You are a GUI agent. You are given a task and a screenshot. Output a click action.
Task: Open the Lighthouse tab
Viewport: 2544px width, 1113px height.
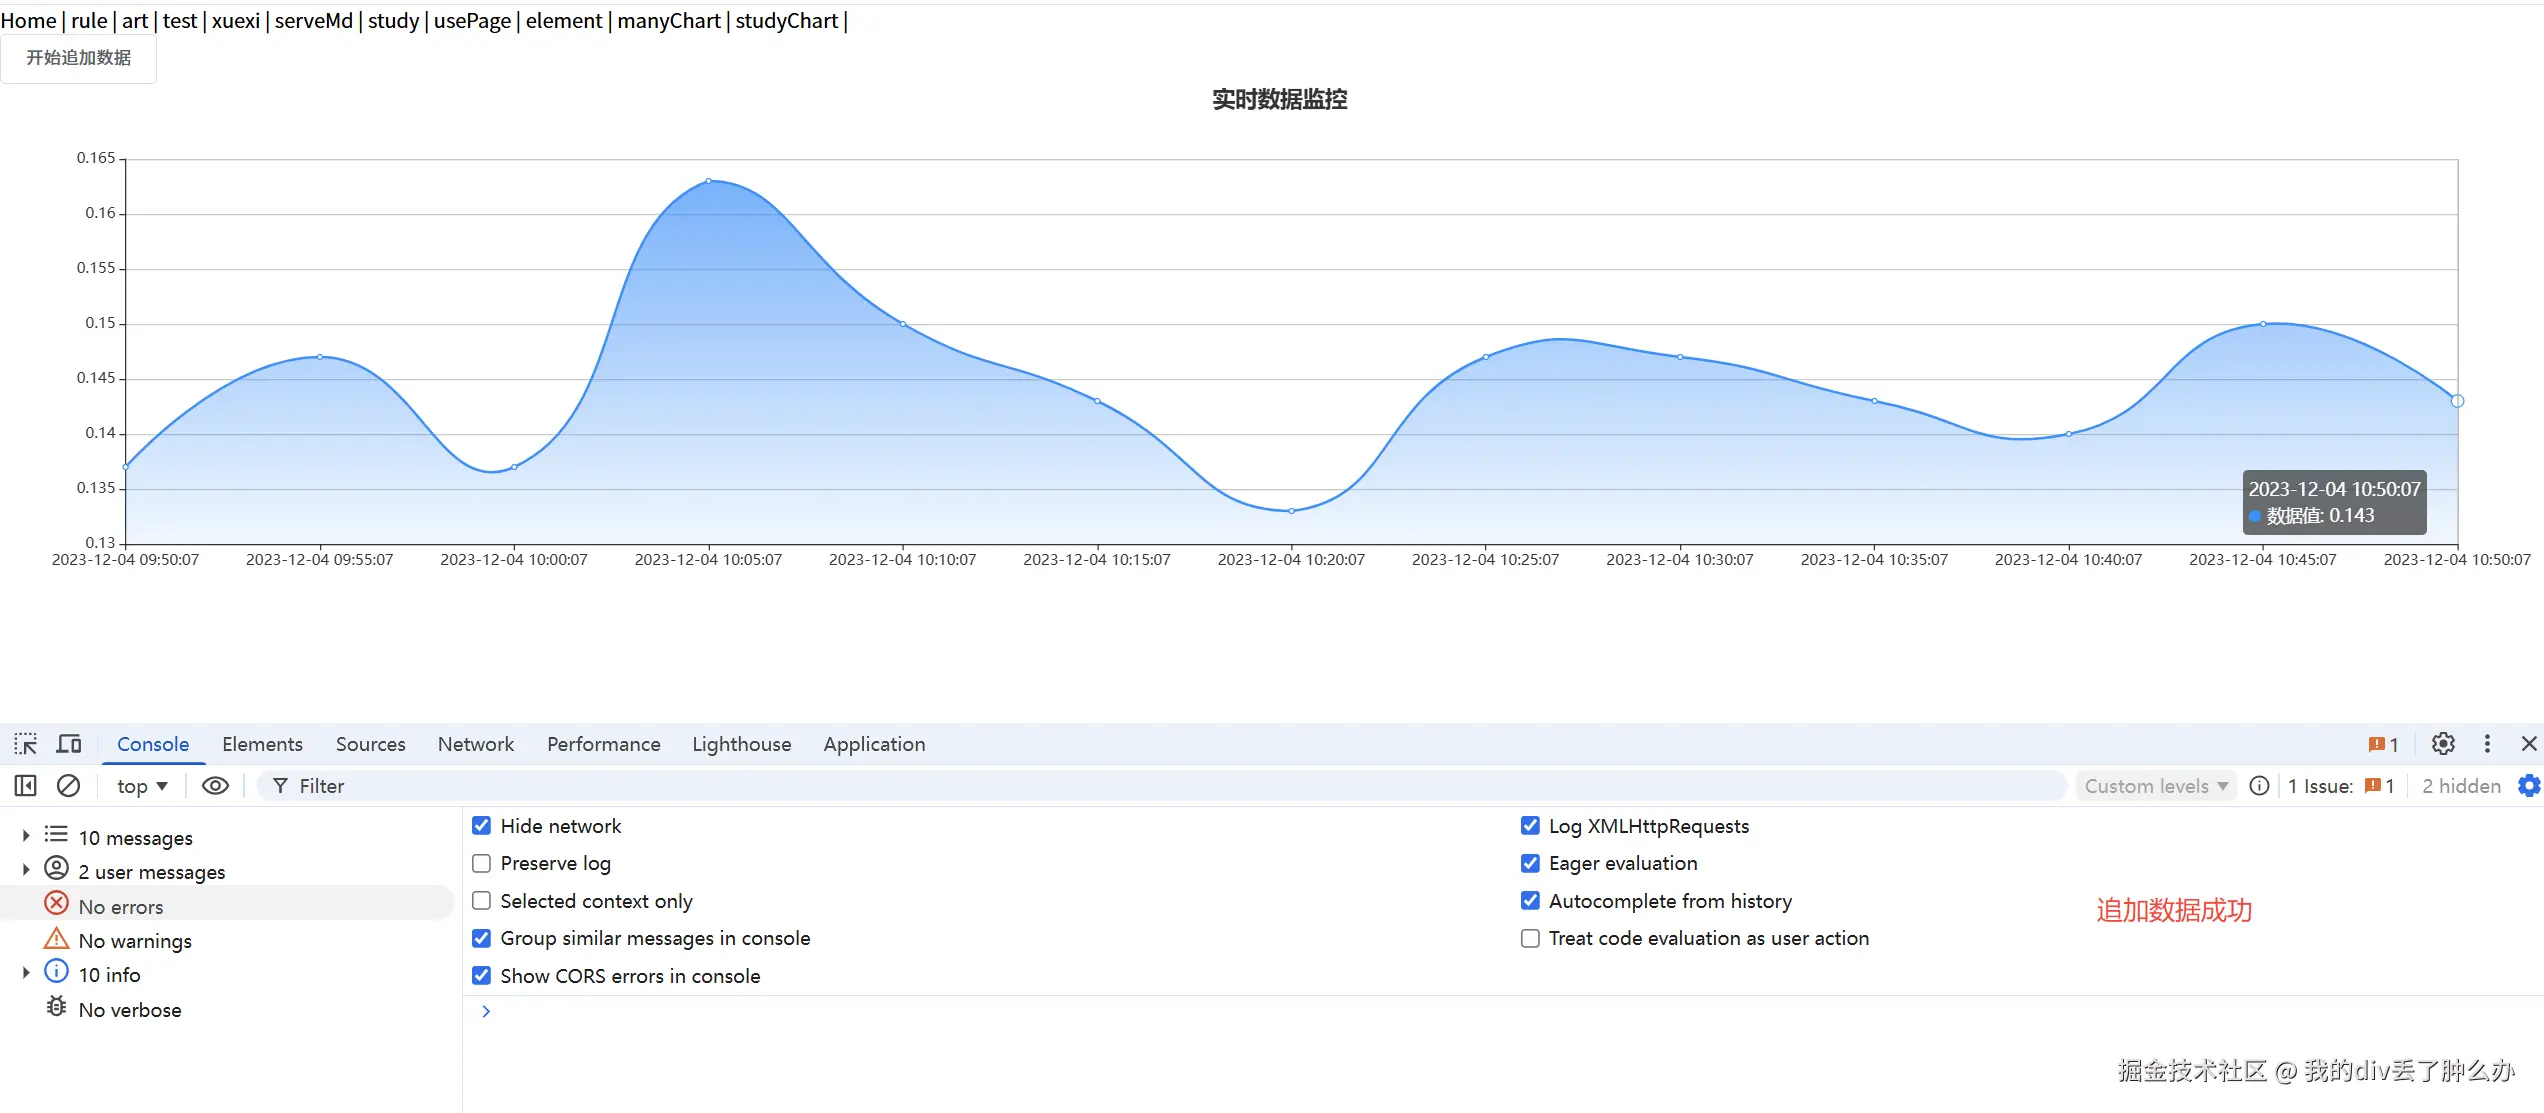741,744
